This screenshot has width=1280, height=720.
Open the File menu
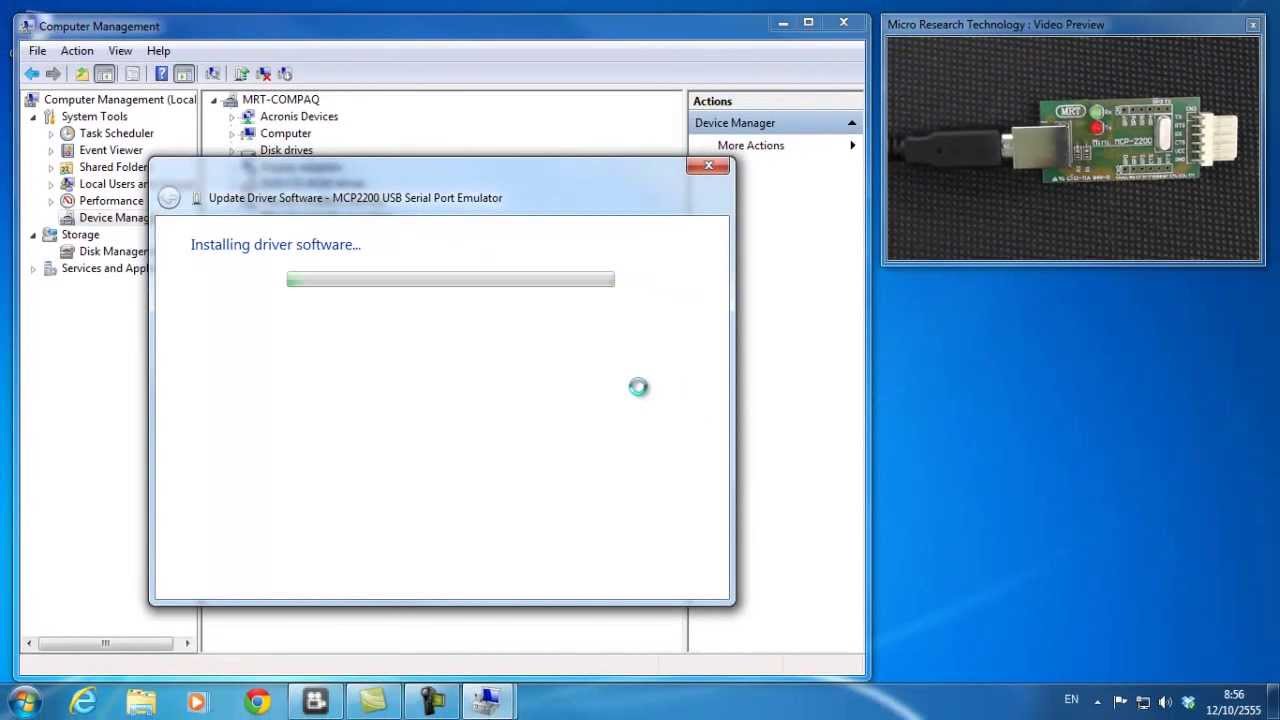[x=37, y=50]
